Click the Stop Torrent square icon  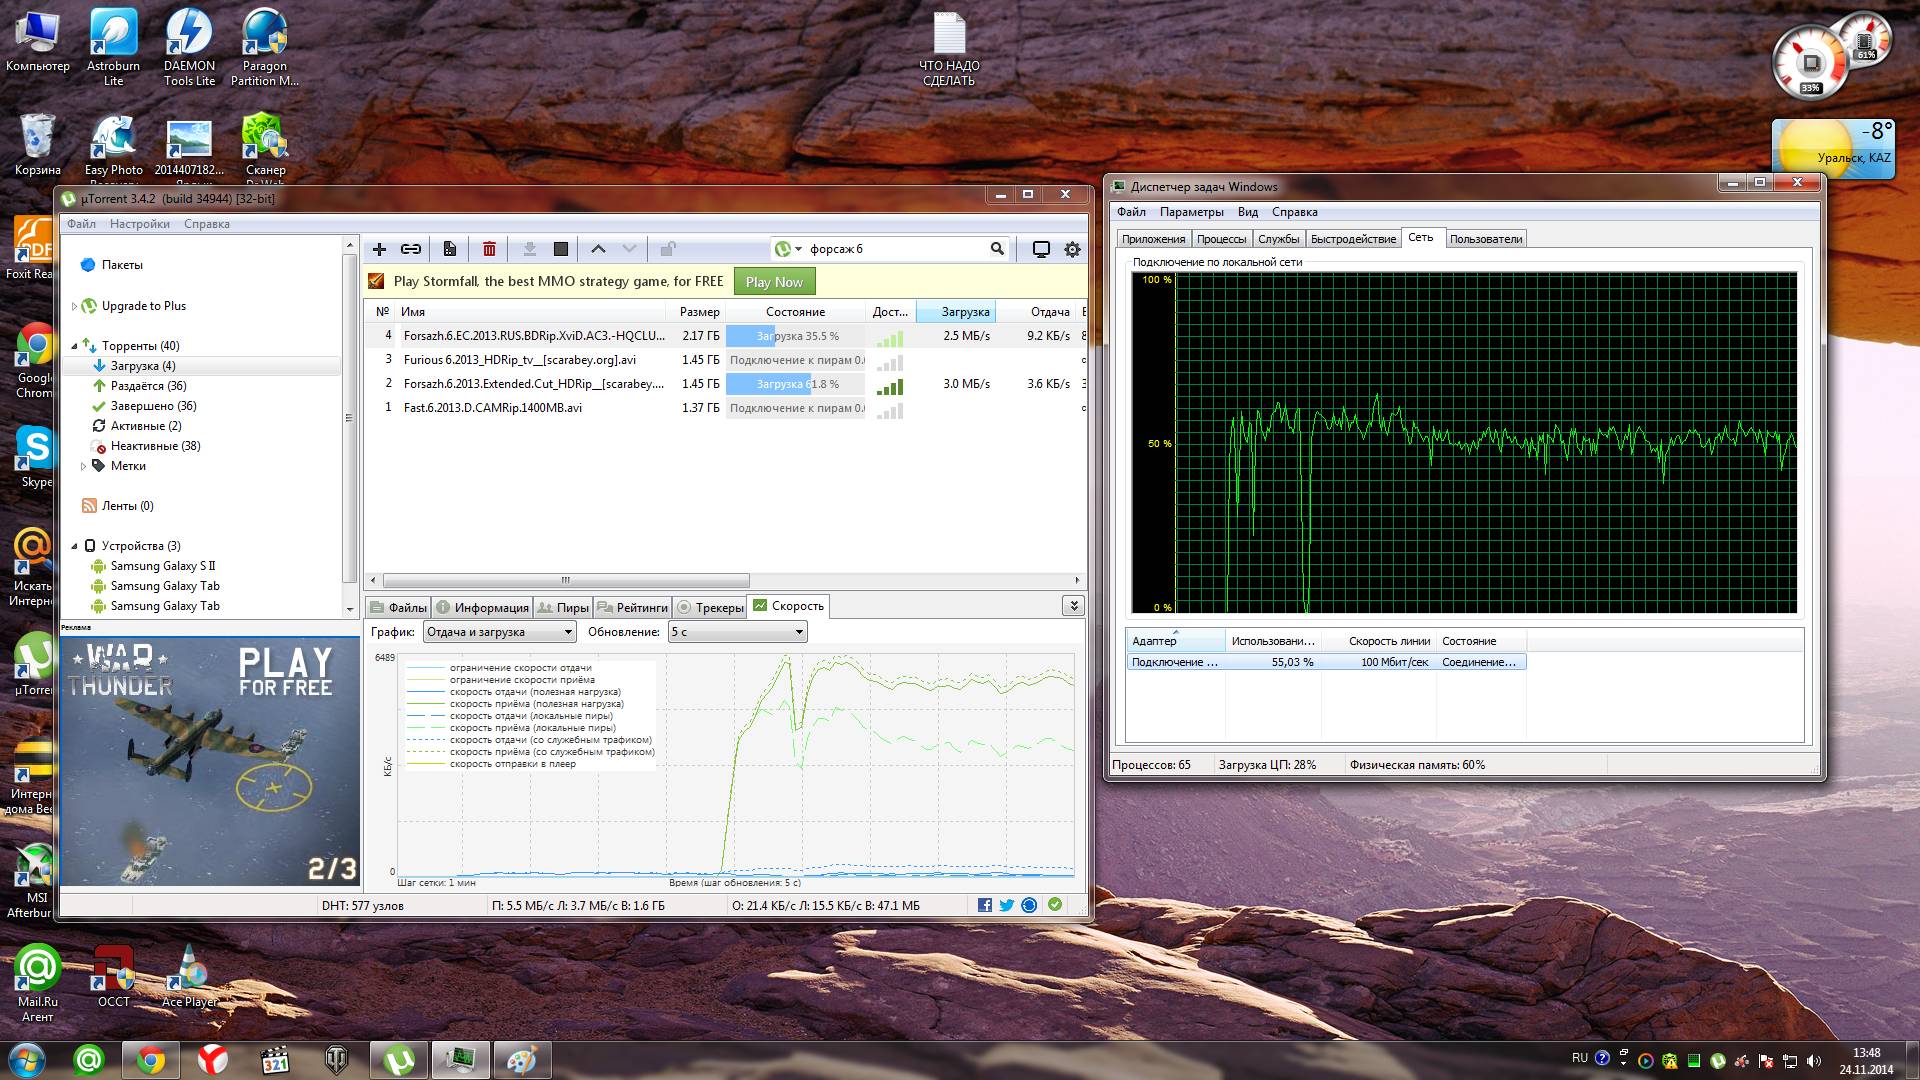pyautogui.click(x=561, y=249)
